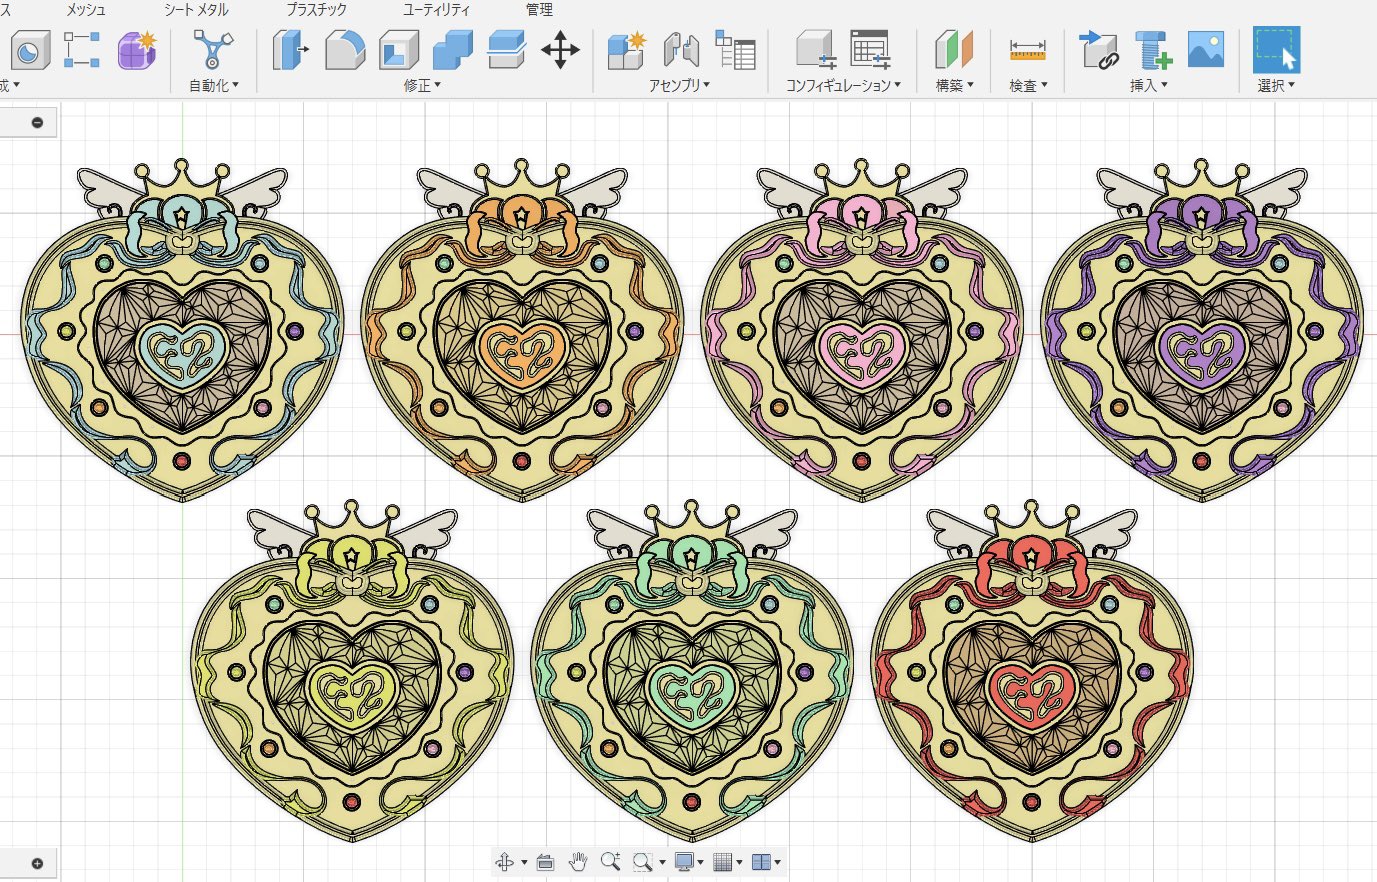Select the Press Pull tool
Image resolution: width=1377 pixels, height=882 pixels.
(291, 49)
